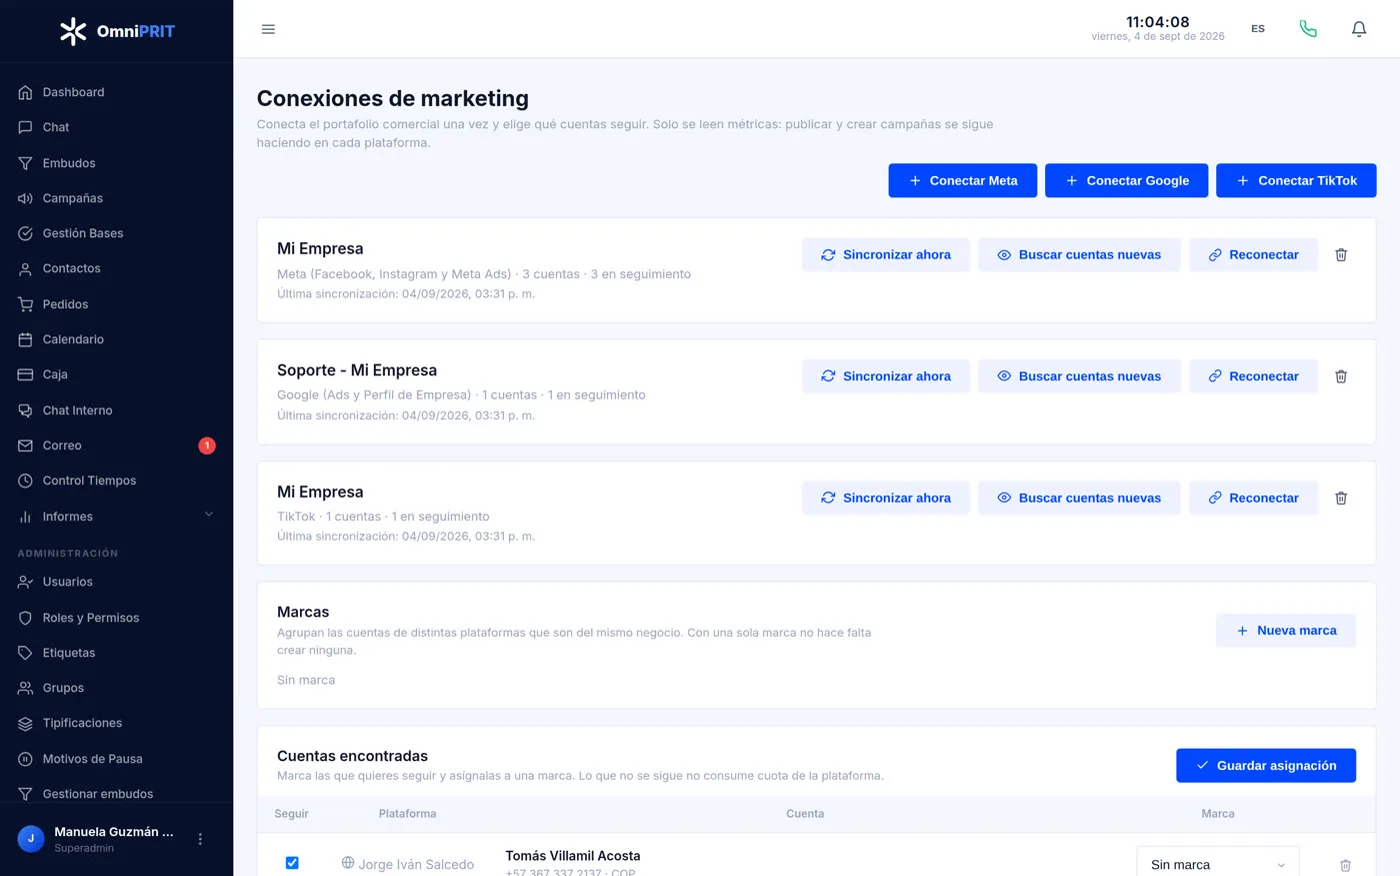The width and height of the screenshot is (1400, 876).
Task: Select the Tomás Villamil Acosta account name
Action: click(x=572, y=856)
